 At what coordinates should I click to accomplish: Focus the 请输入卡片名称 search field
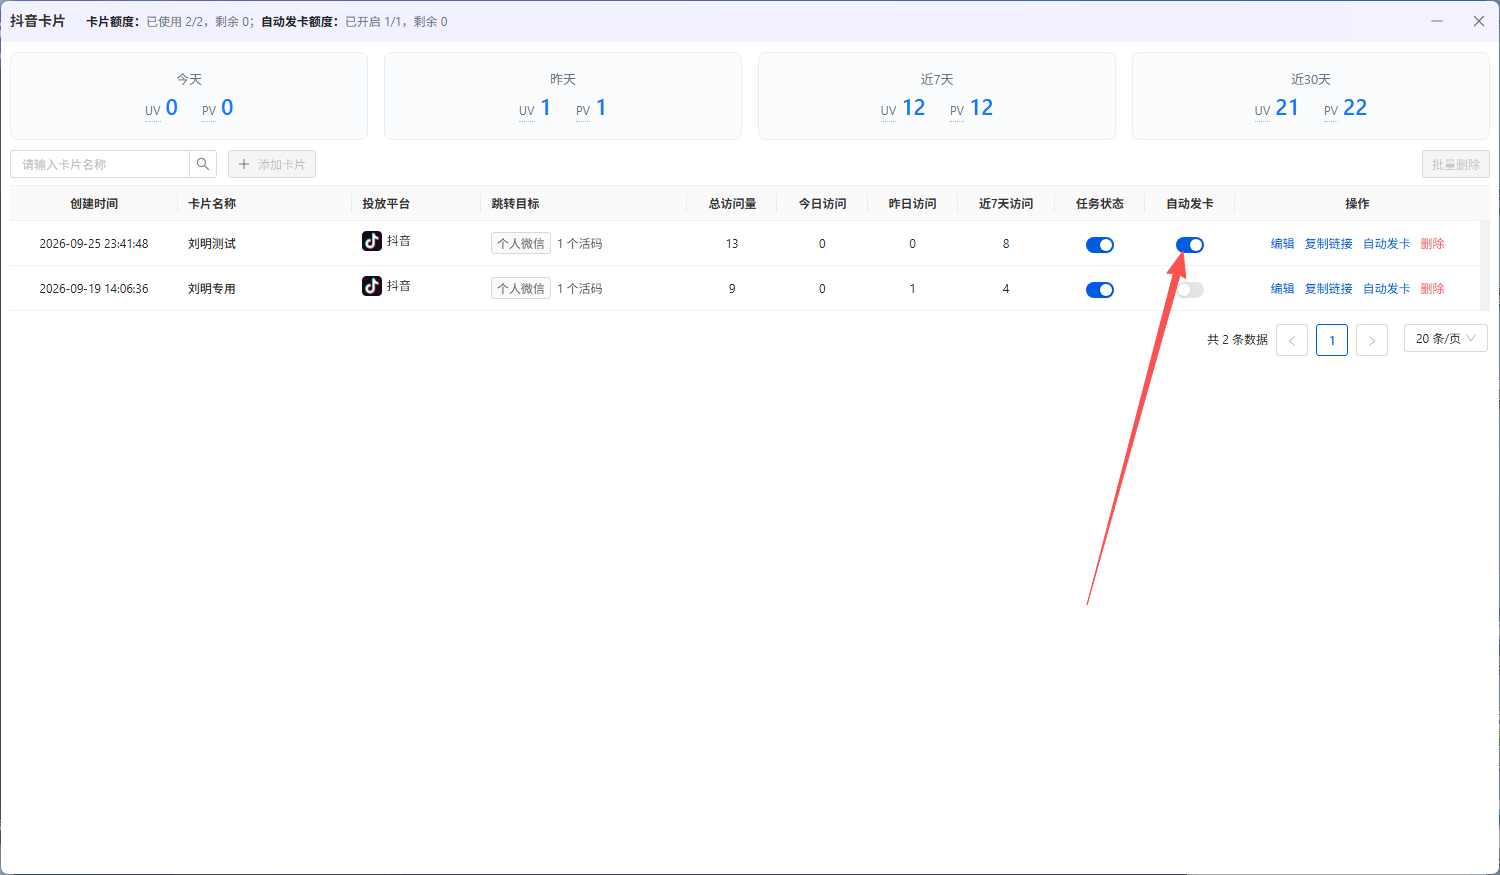click(100, 164)
